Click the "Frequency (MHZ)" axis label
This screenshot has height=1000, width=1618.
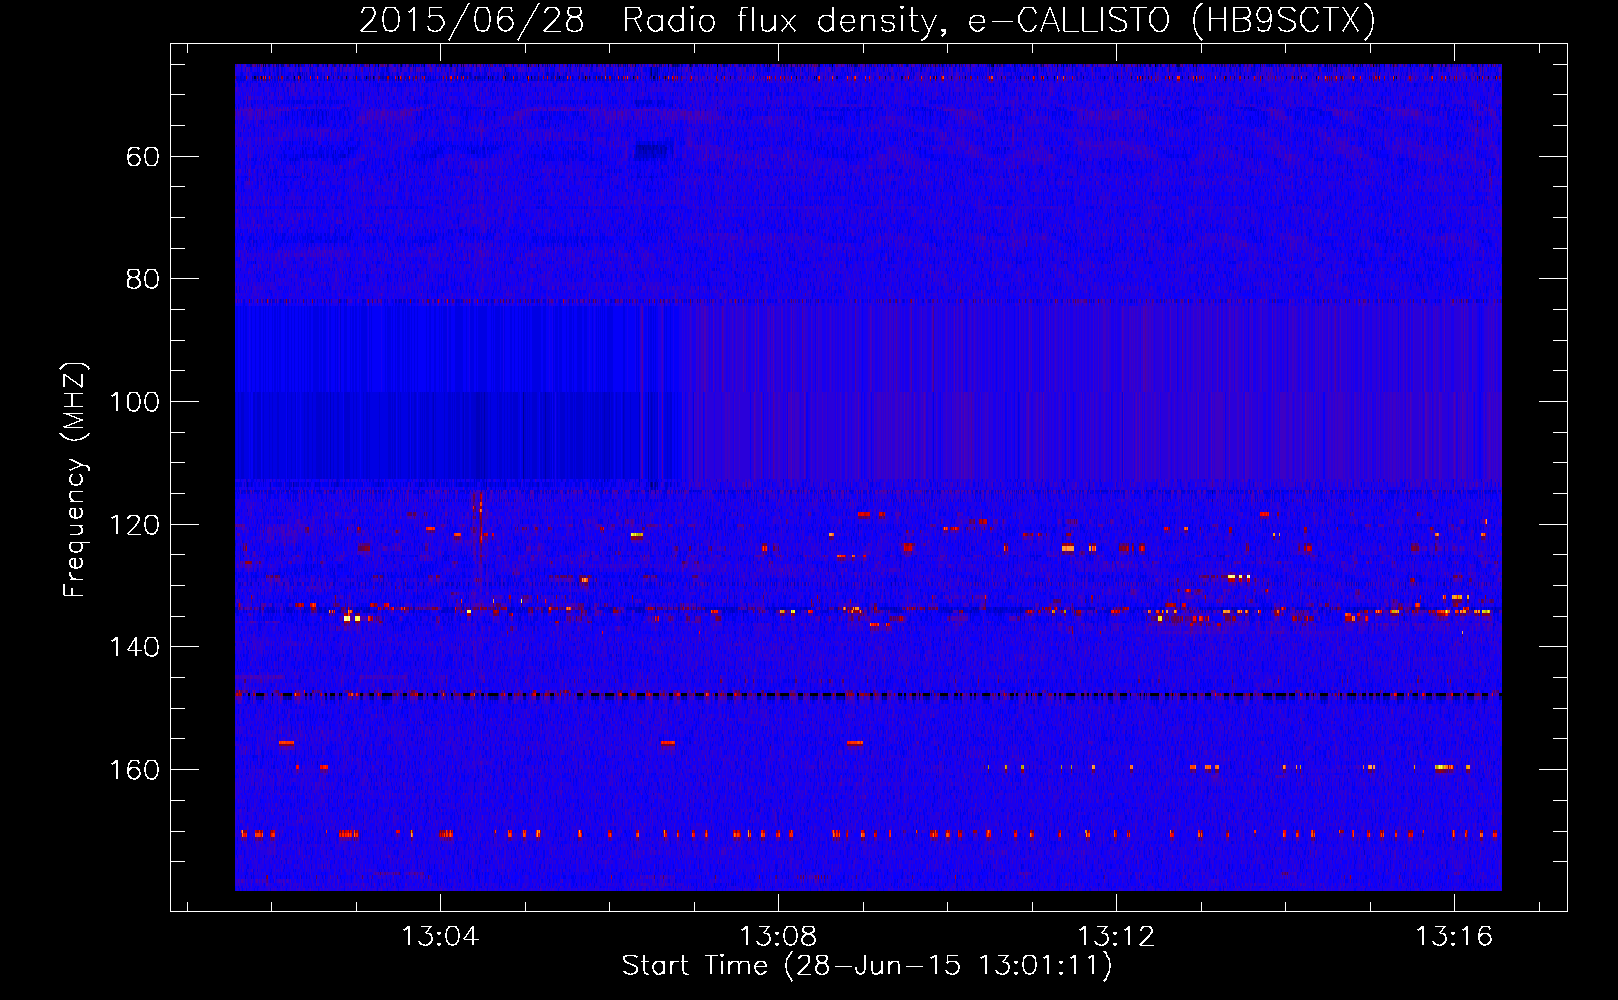pyautogui.click(x=75, y=479)
